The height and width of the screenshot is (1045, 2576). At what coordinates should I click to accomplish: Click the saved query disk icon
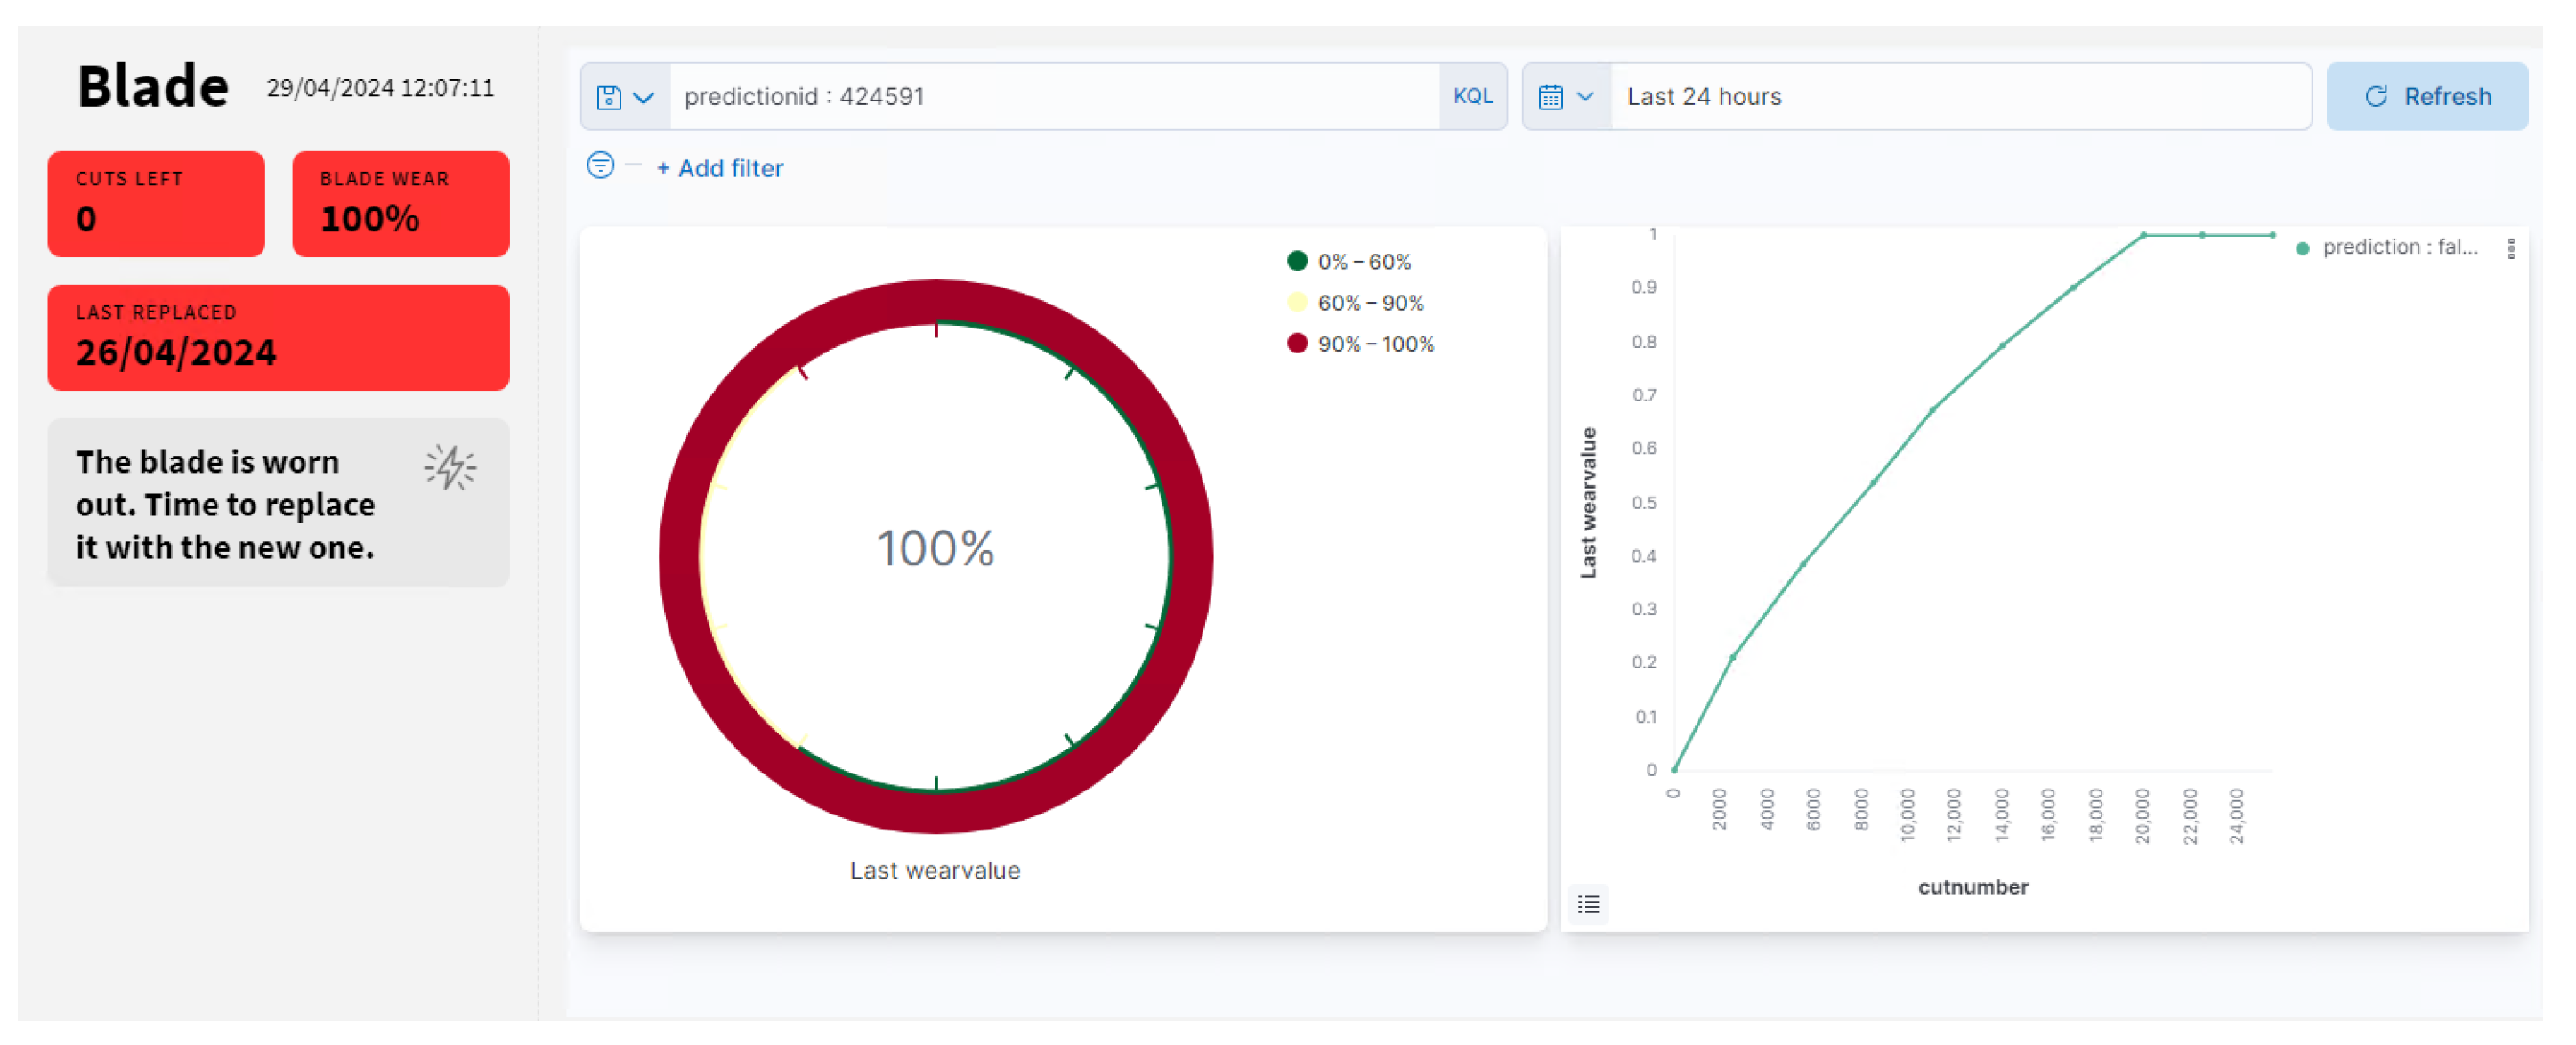pyautogui.click(x=608, y=97)
